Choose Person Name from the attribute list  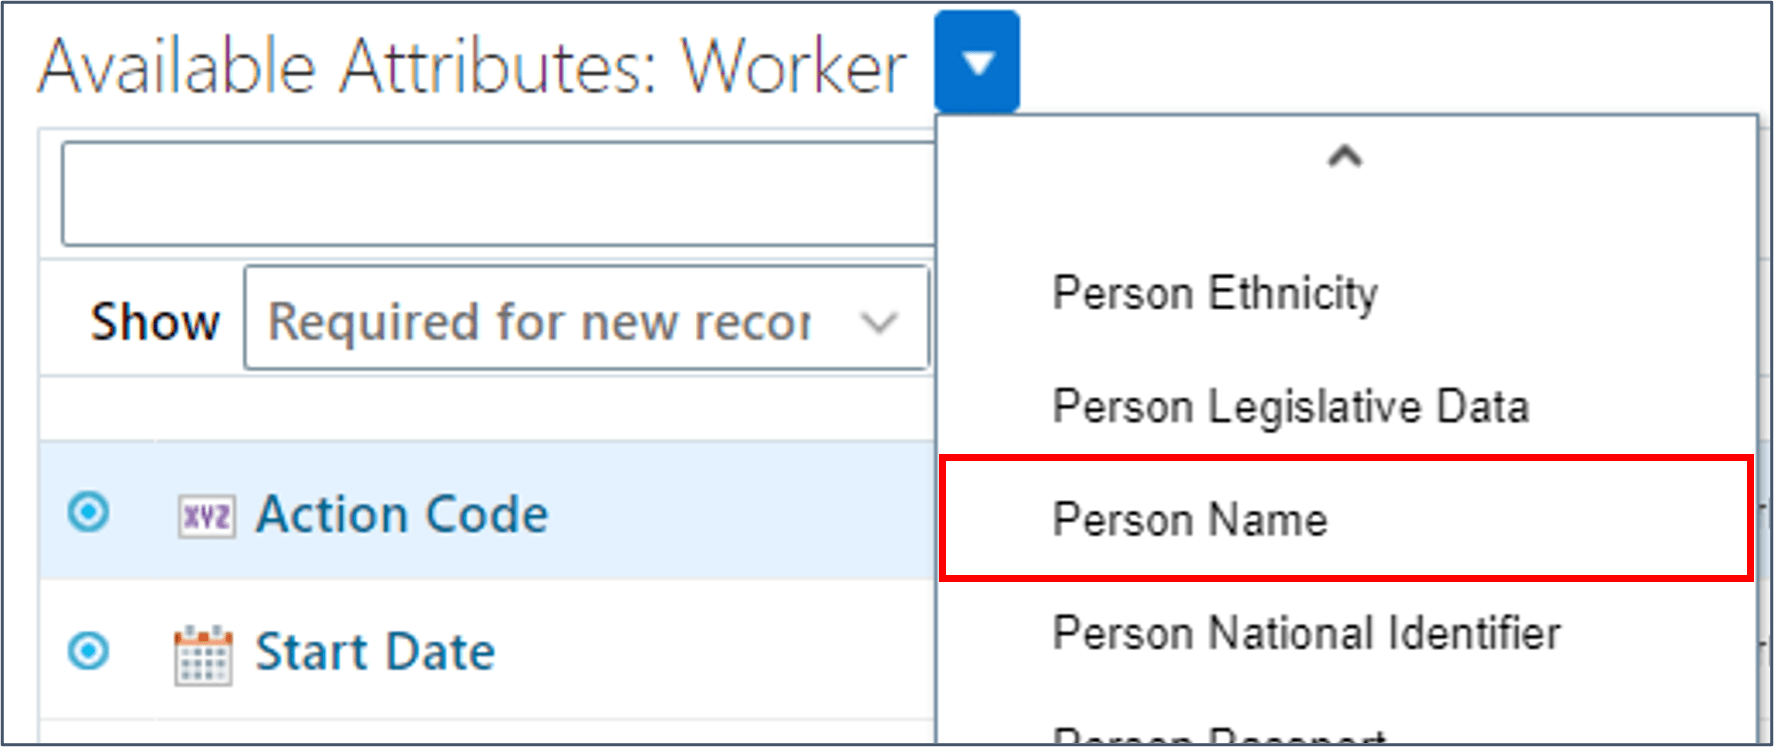[x=1190, y=519]
